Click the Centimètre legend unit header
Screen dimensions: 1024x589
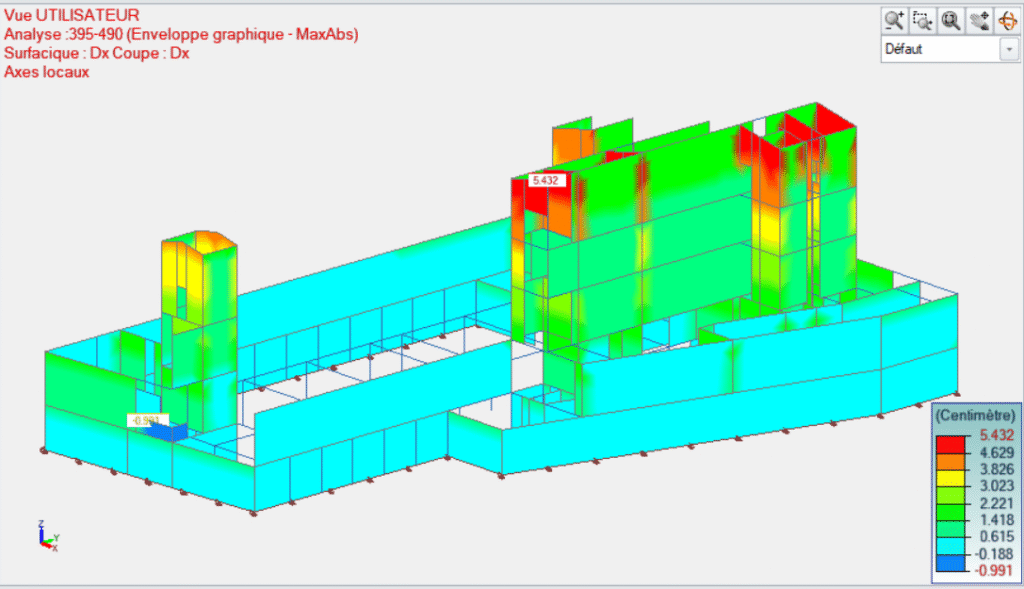point(974,414)
